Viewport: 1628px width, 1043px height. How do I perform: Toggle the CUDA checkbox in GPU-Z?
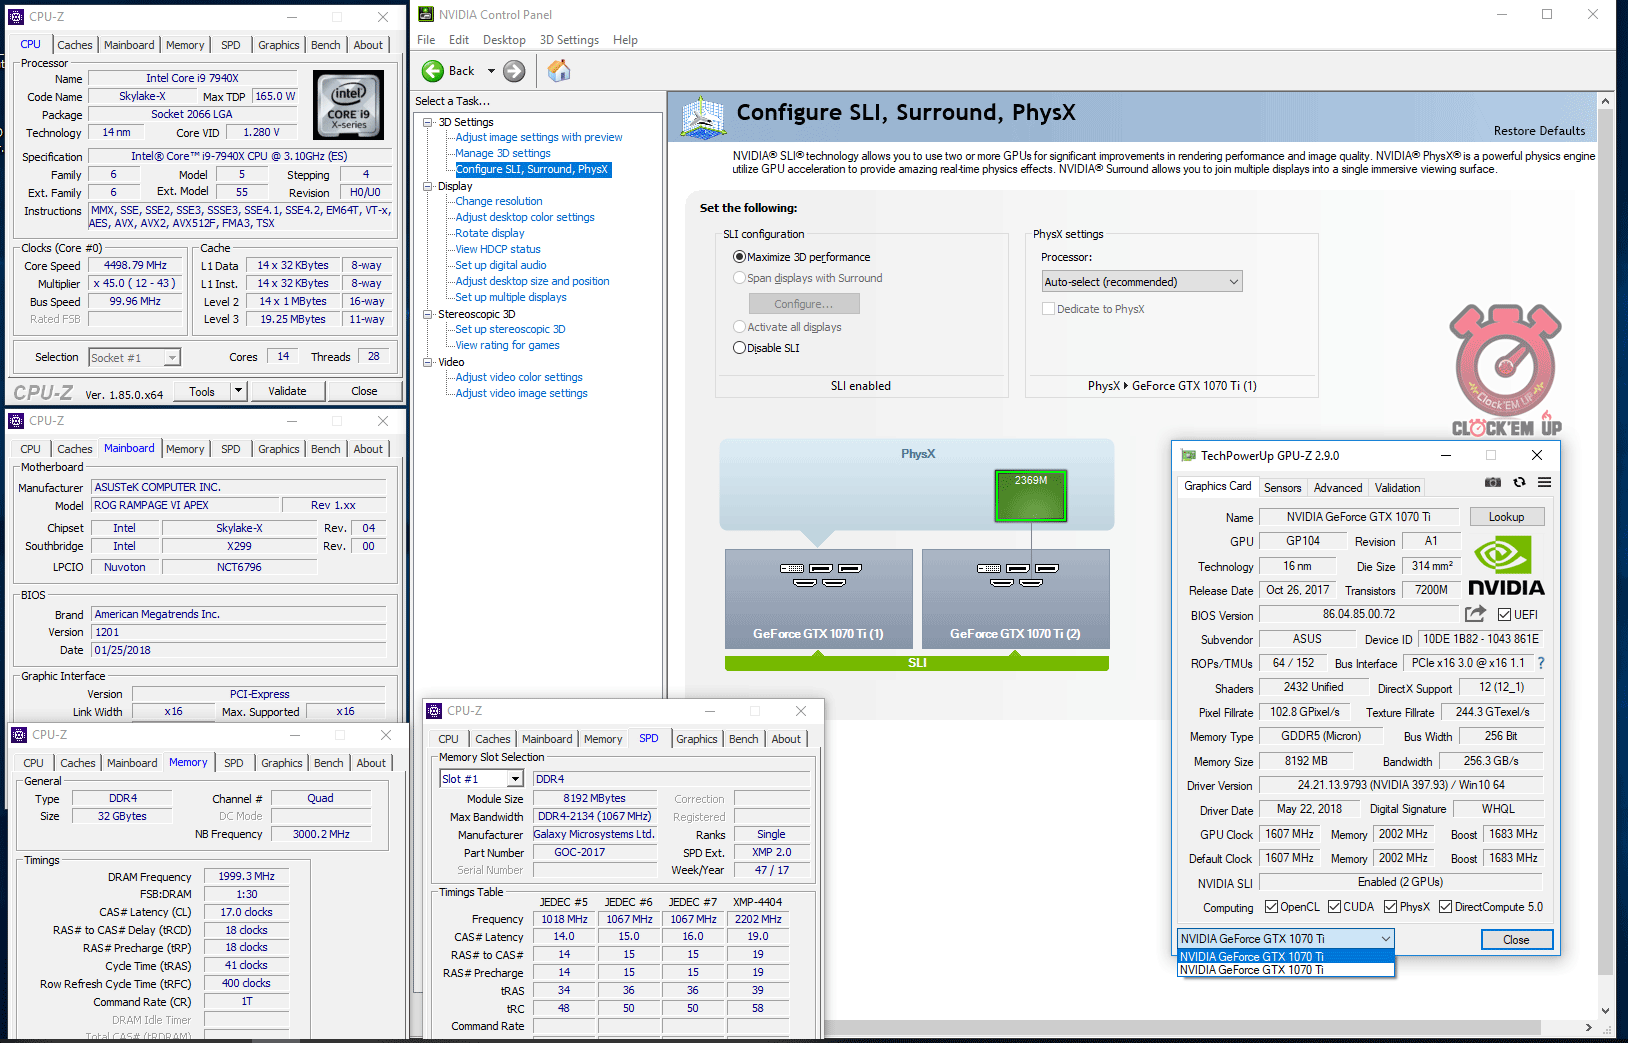coord(1334,907)
